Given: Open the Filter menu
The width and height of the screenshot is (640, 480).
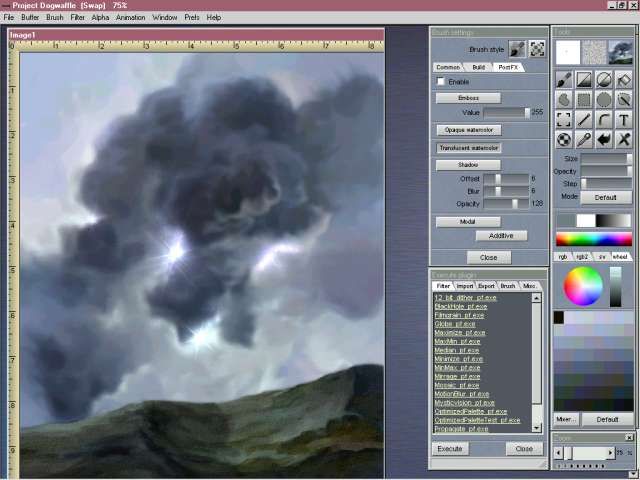Looking at the screenshot, I should pyautogui.click(x=77, y=17).
